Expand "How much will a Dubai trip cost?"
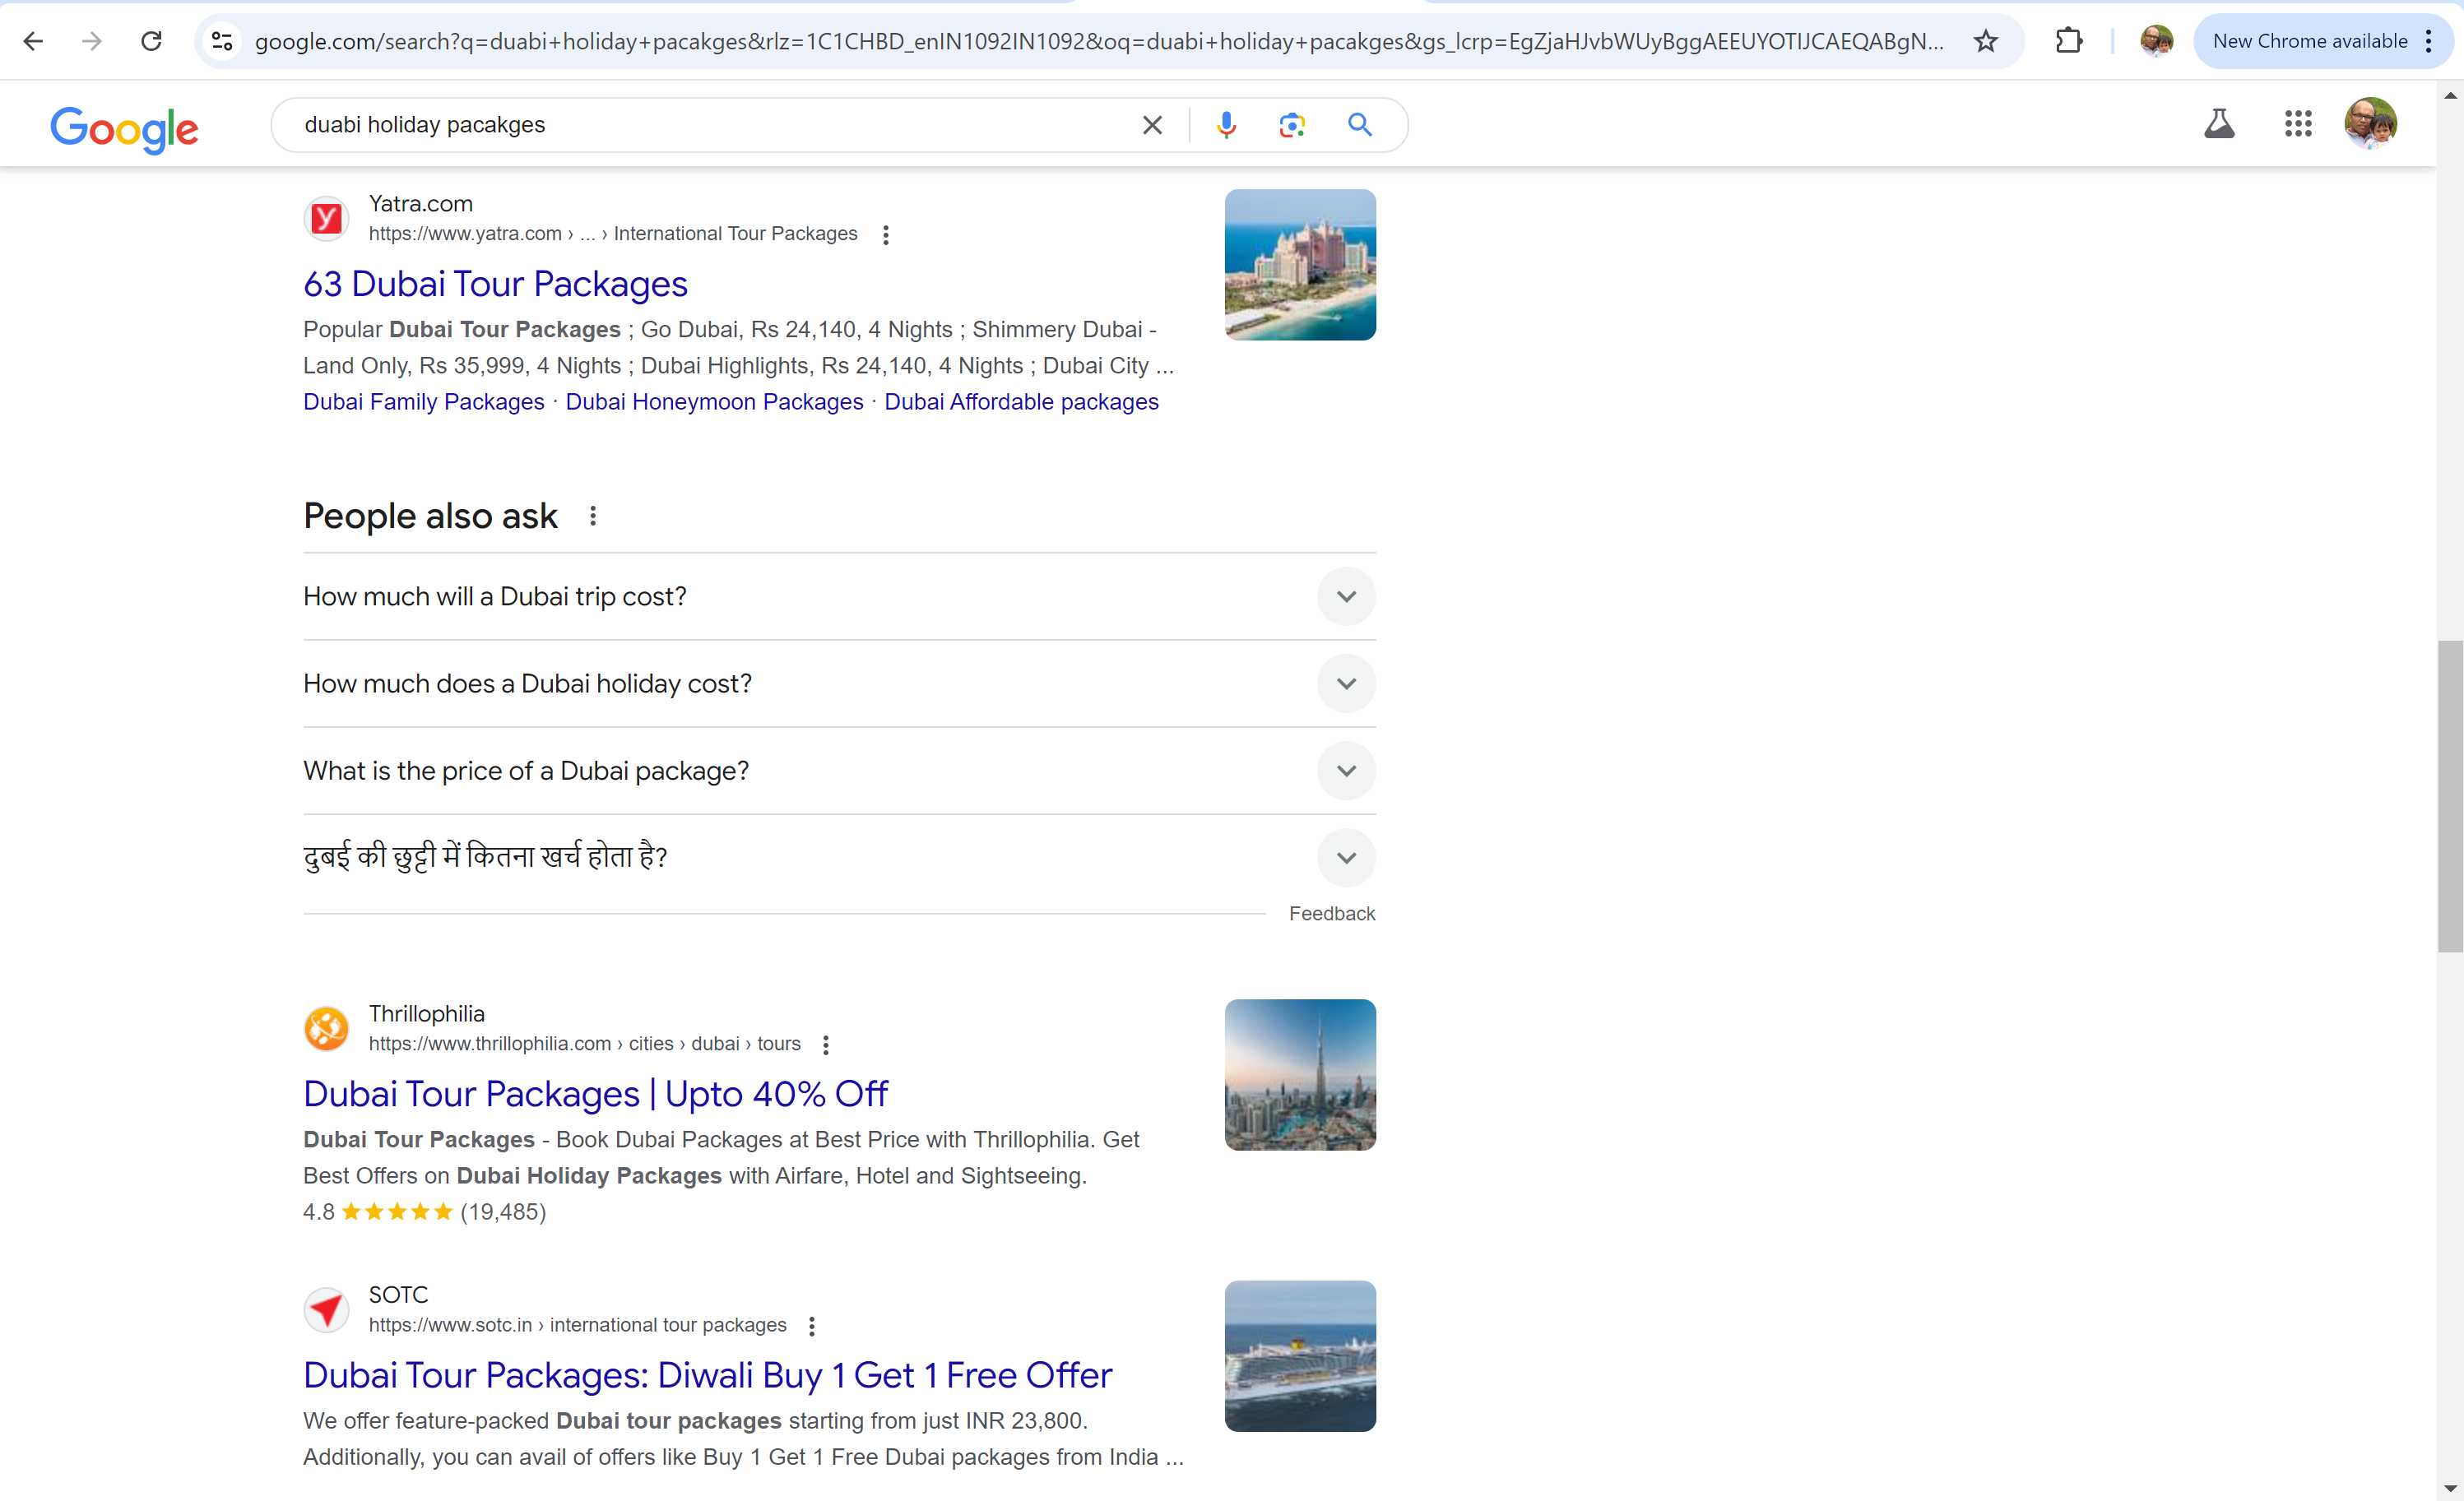 coord(1346,597)
